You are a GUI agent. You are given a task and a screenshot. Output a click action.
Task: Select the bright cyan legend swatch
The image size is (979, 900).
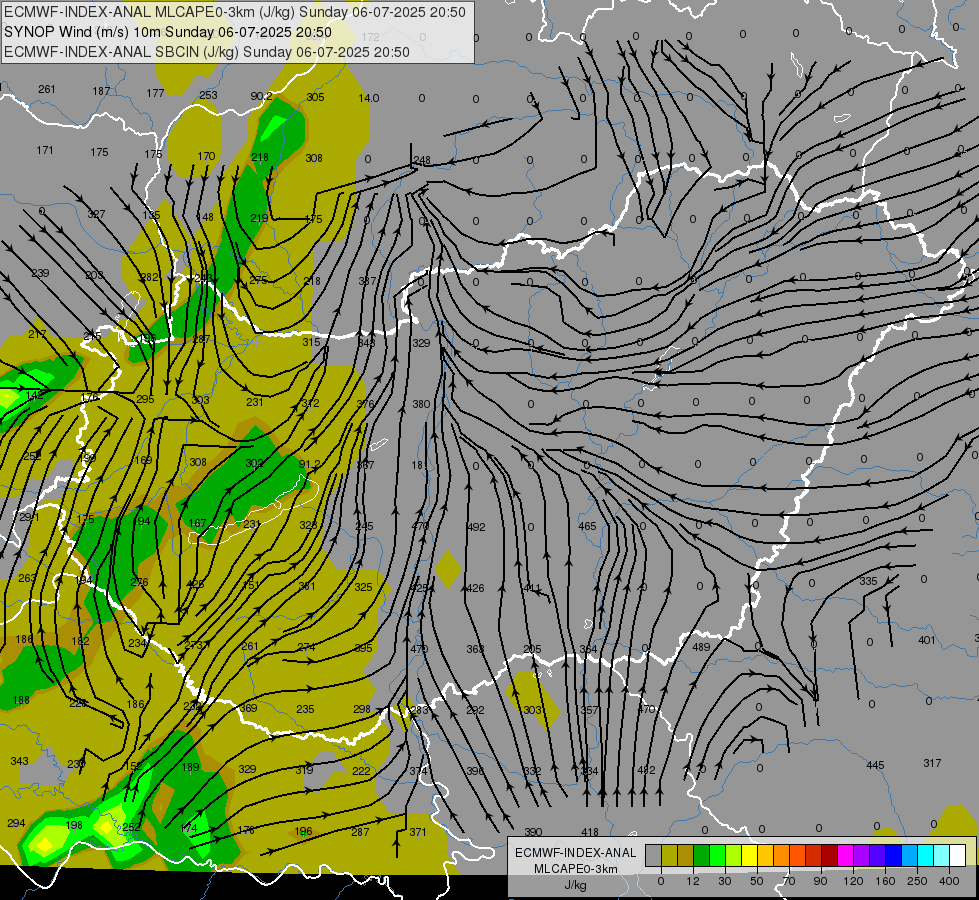927,855
